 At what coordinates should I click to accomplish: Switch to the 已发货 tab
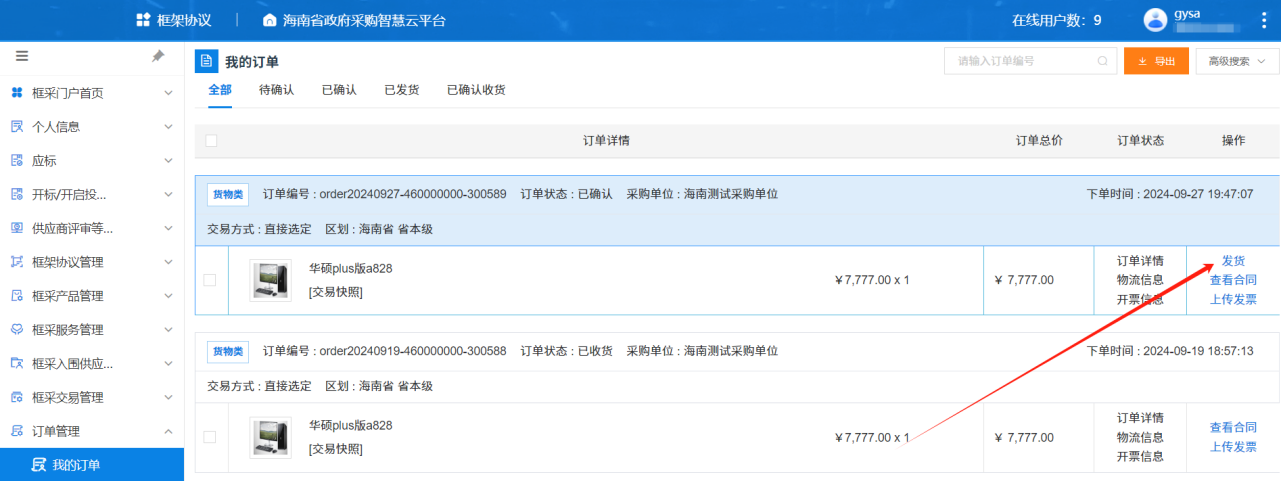pos(402,90)
